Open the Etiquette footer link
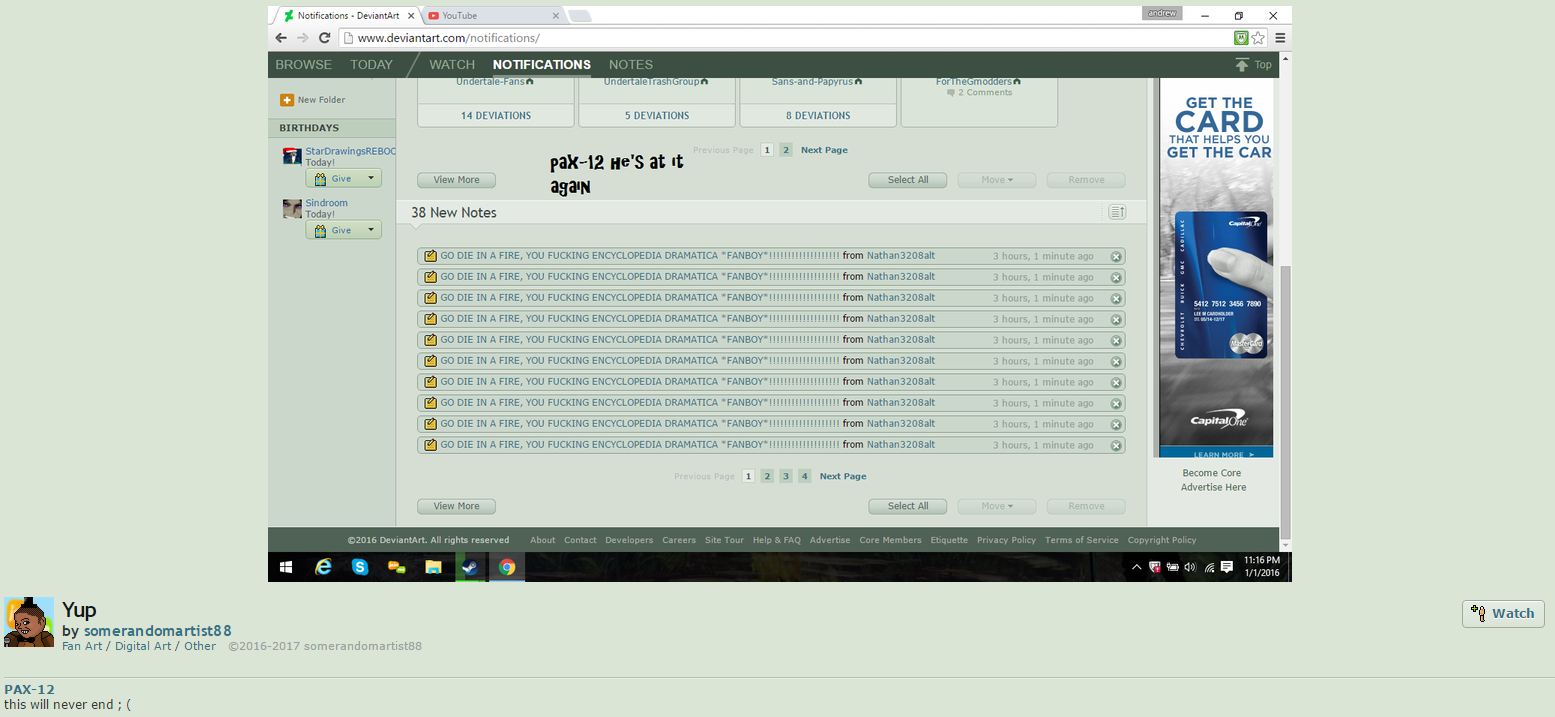 [949, 540]
